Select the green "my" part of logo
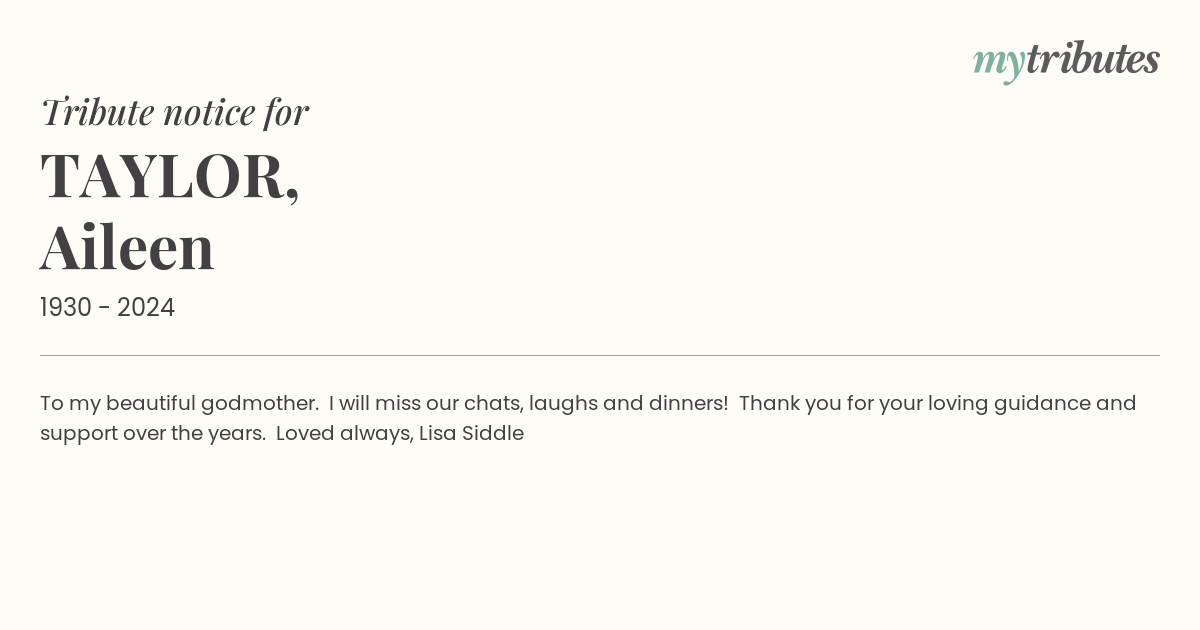This screenshot has height=630, width=1200. pos(998,64)
